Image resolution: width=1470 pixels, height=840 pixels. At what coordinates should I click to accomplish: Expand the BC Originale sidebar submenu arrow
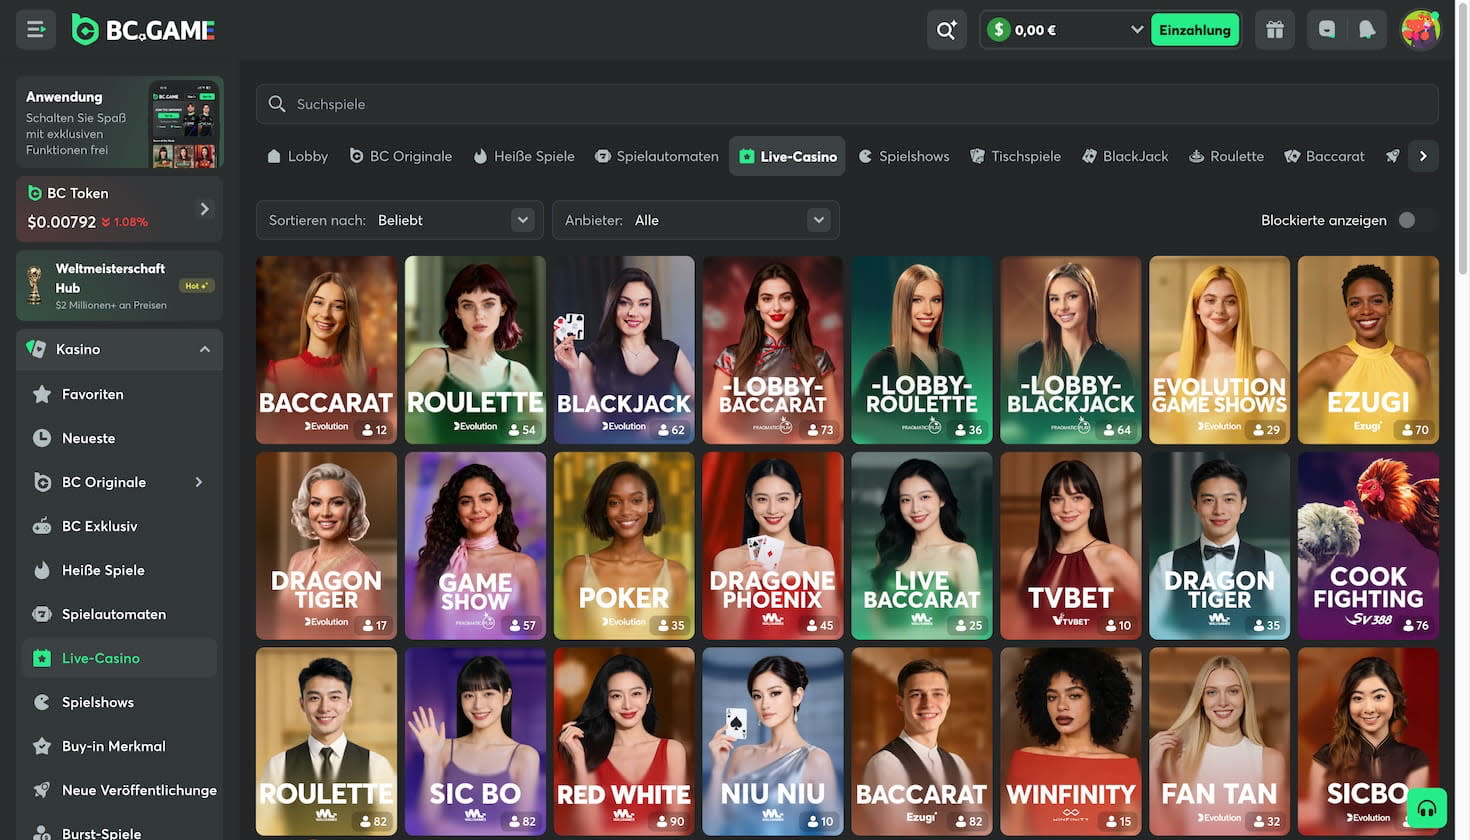coord(199,482)
